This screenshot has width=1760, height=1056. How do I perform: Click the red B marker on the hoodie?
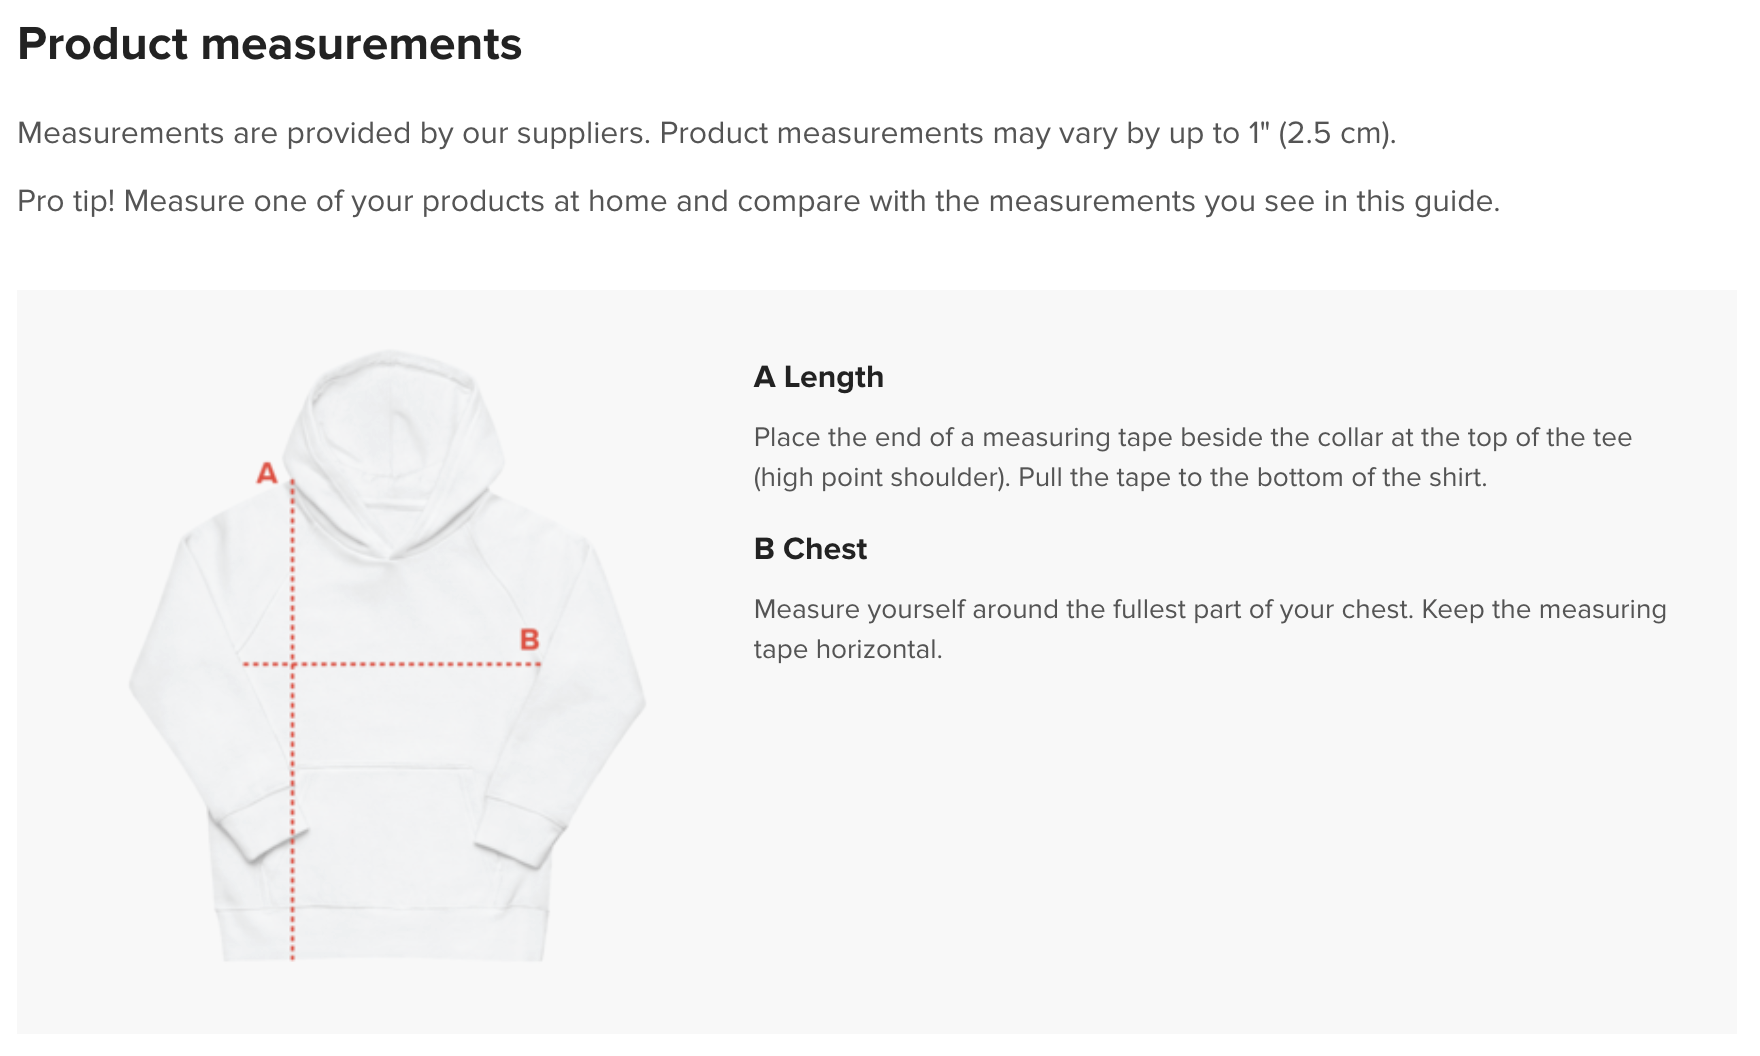[529, 639]
